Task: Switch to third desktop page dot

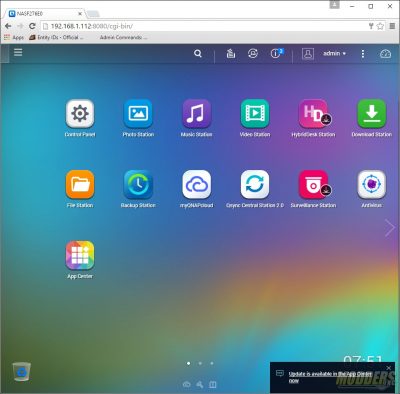Action: [212, 363]
